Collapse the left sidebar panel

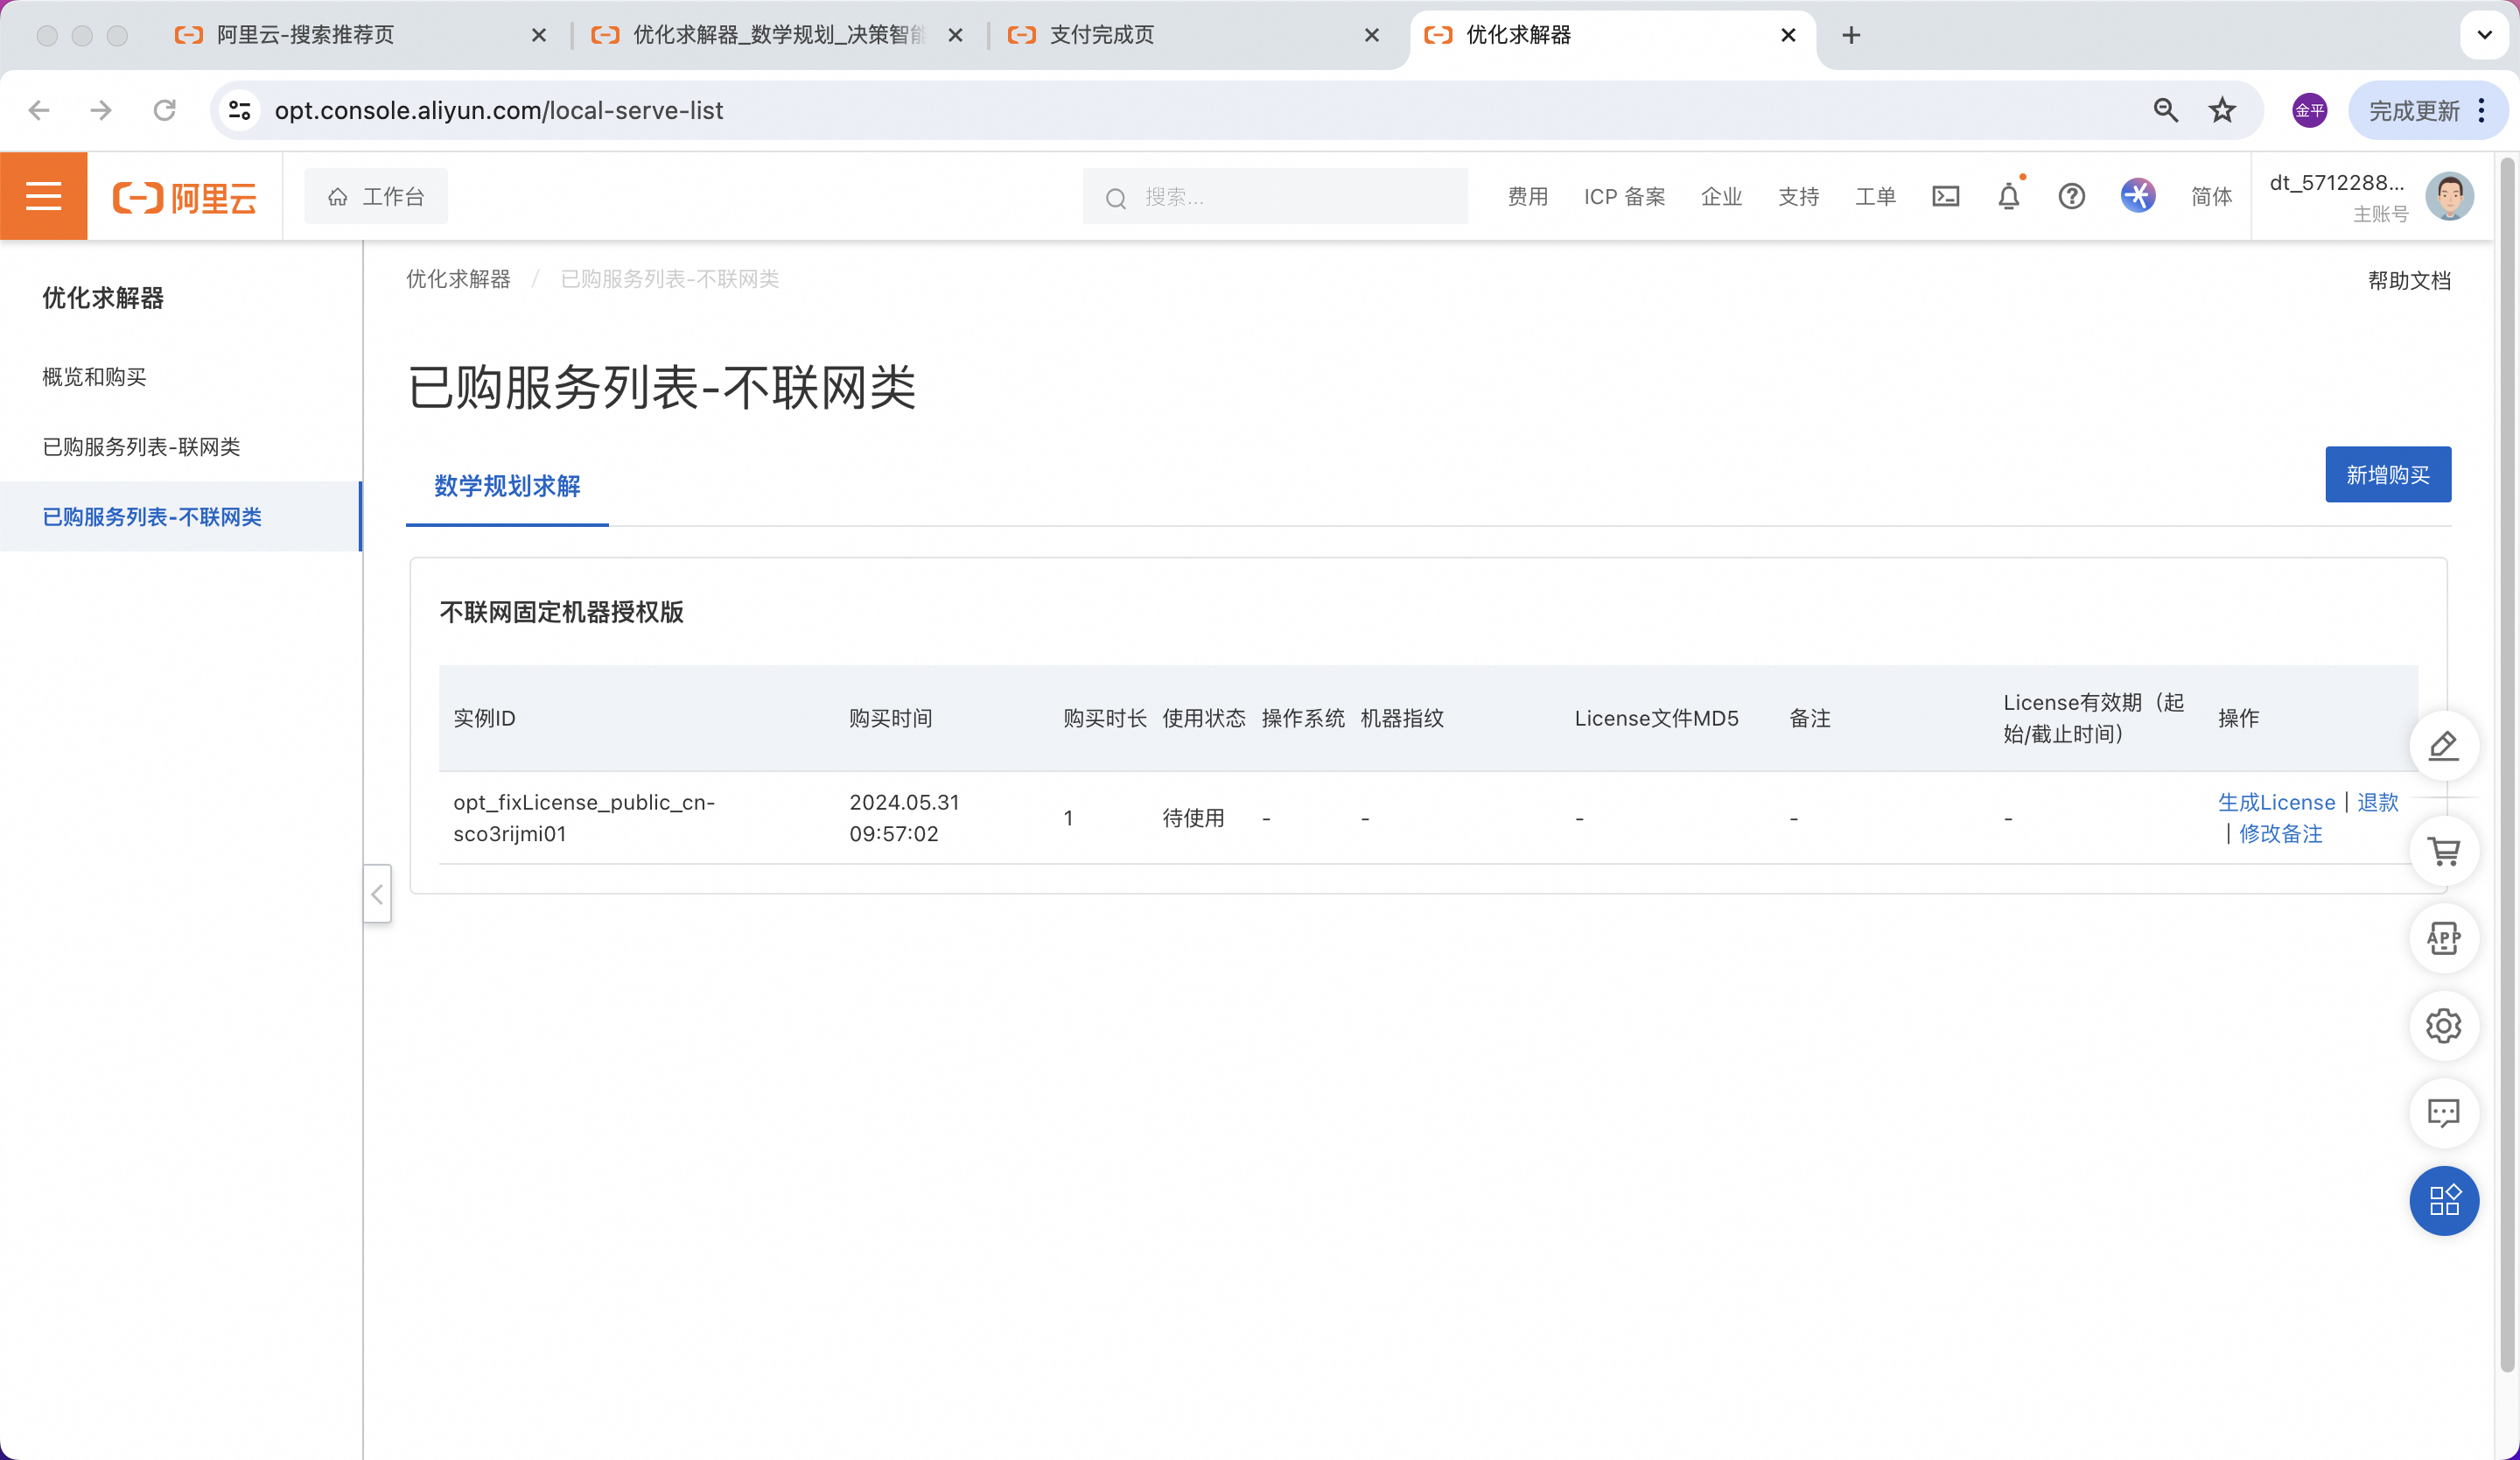[x=377, y=894]
